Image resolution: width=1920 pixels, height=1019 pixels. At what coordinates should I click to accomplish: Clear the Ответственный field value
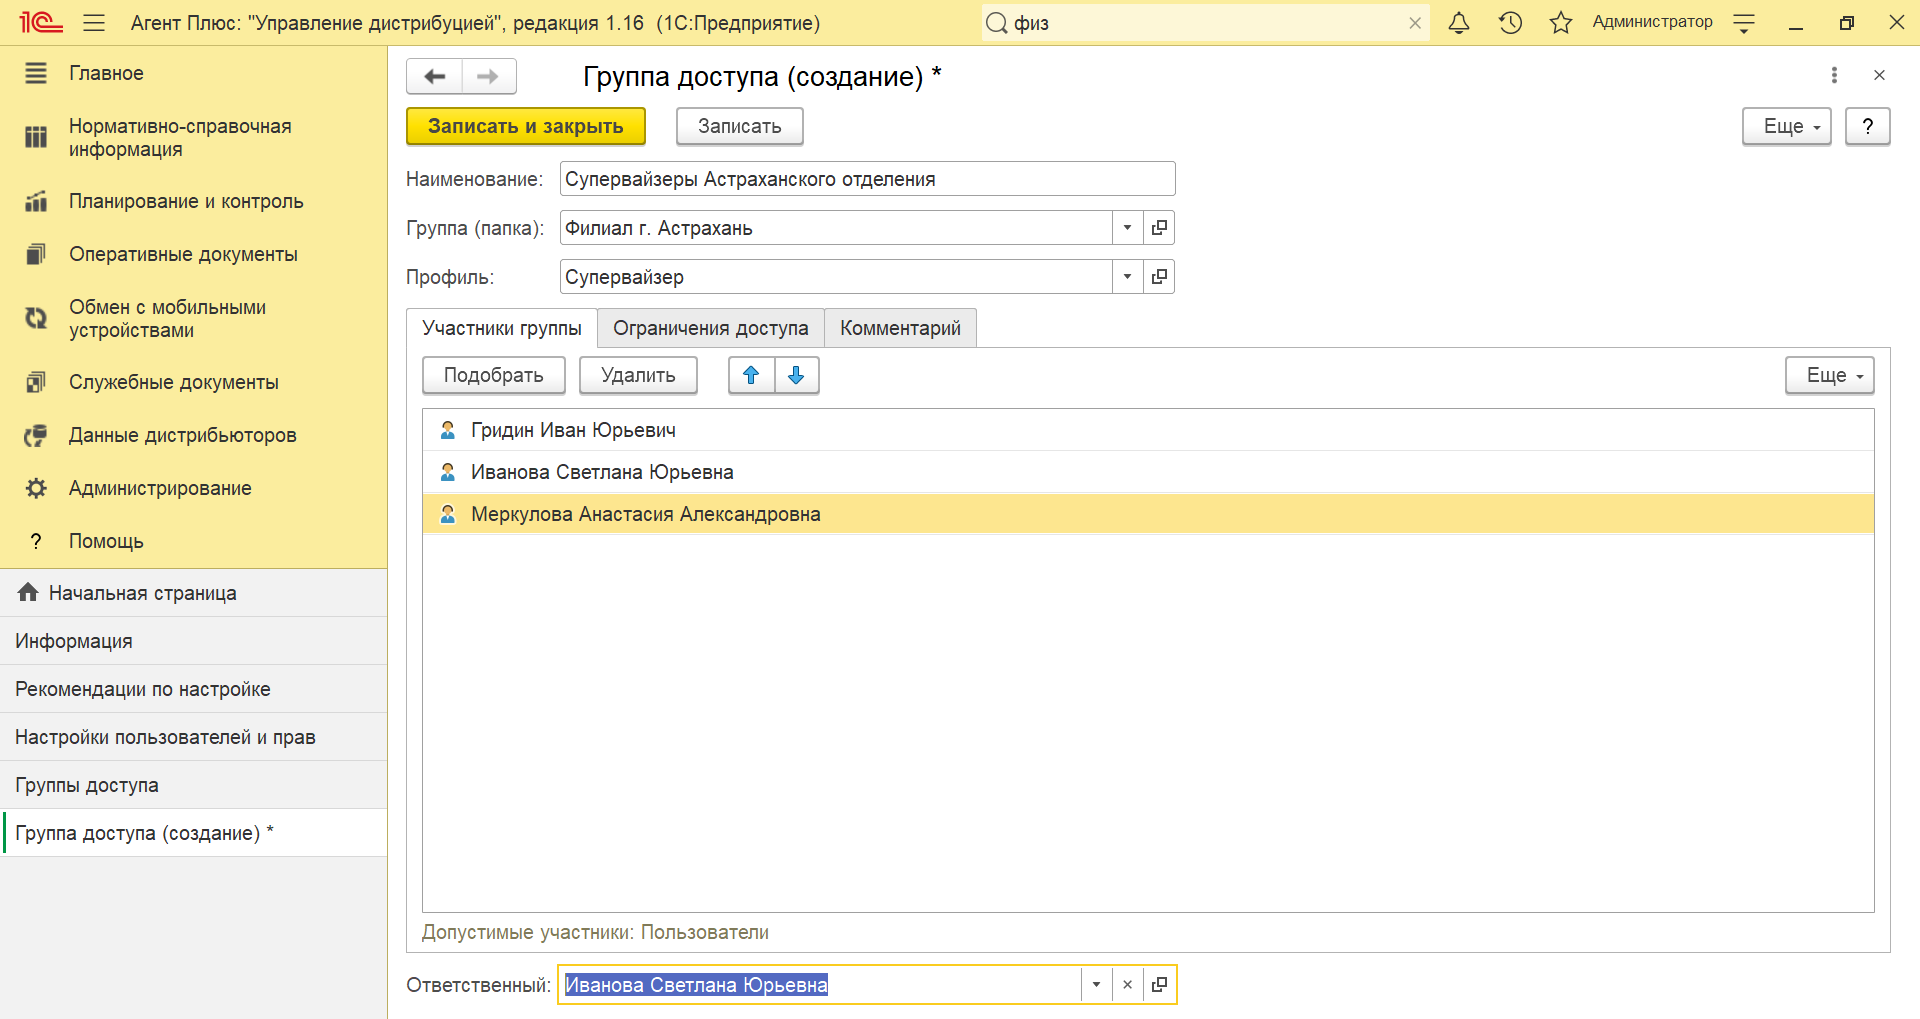click(x=1128, y=985)
